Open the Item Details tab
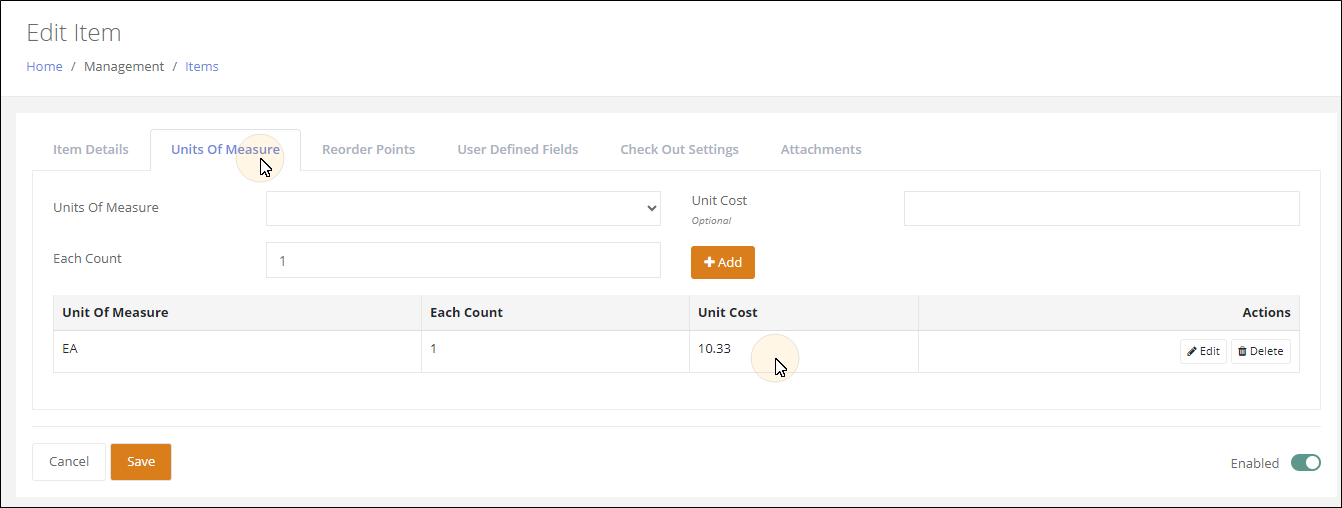Screen dimensions: 1342x508 (91, 149)
